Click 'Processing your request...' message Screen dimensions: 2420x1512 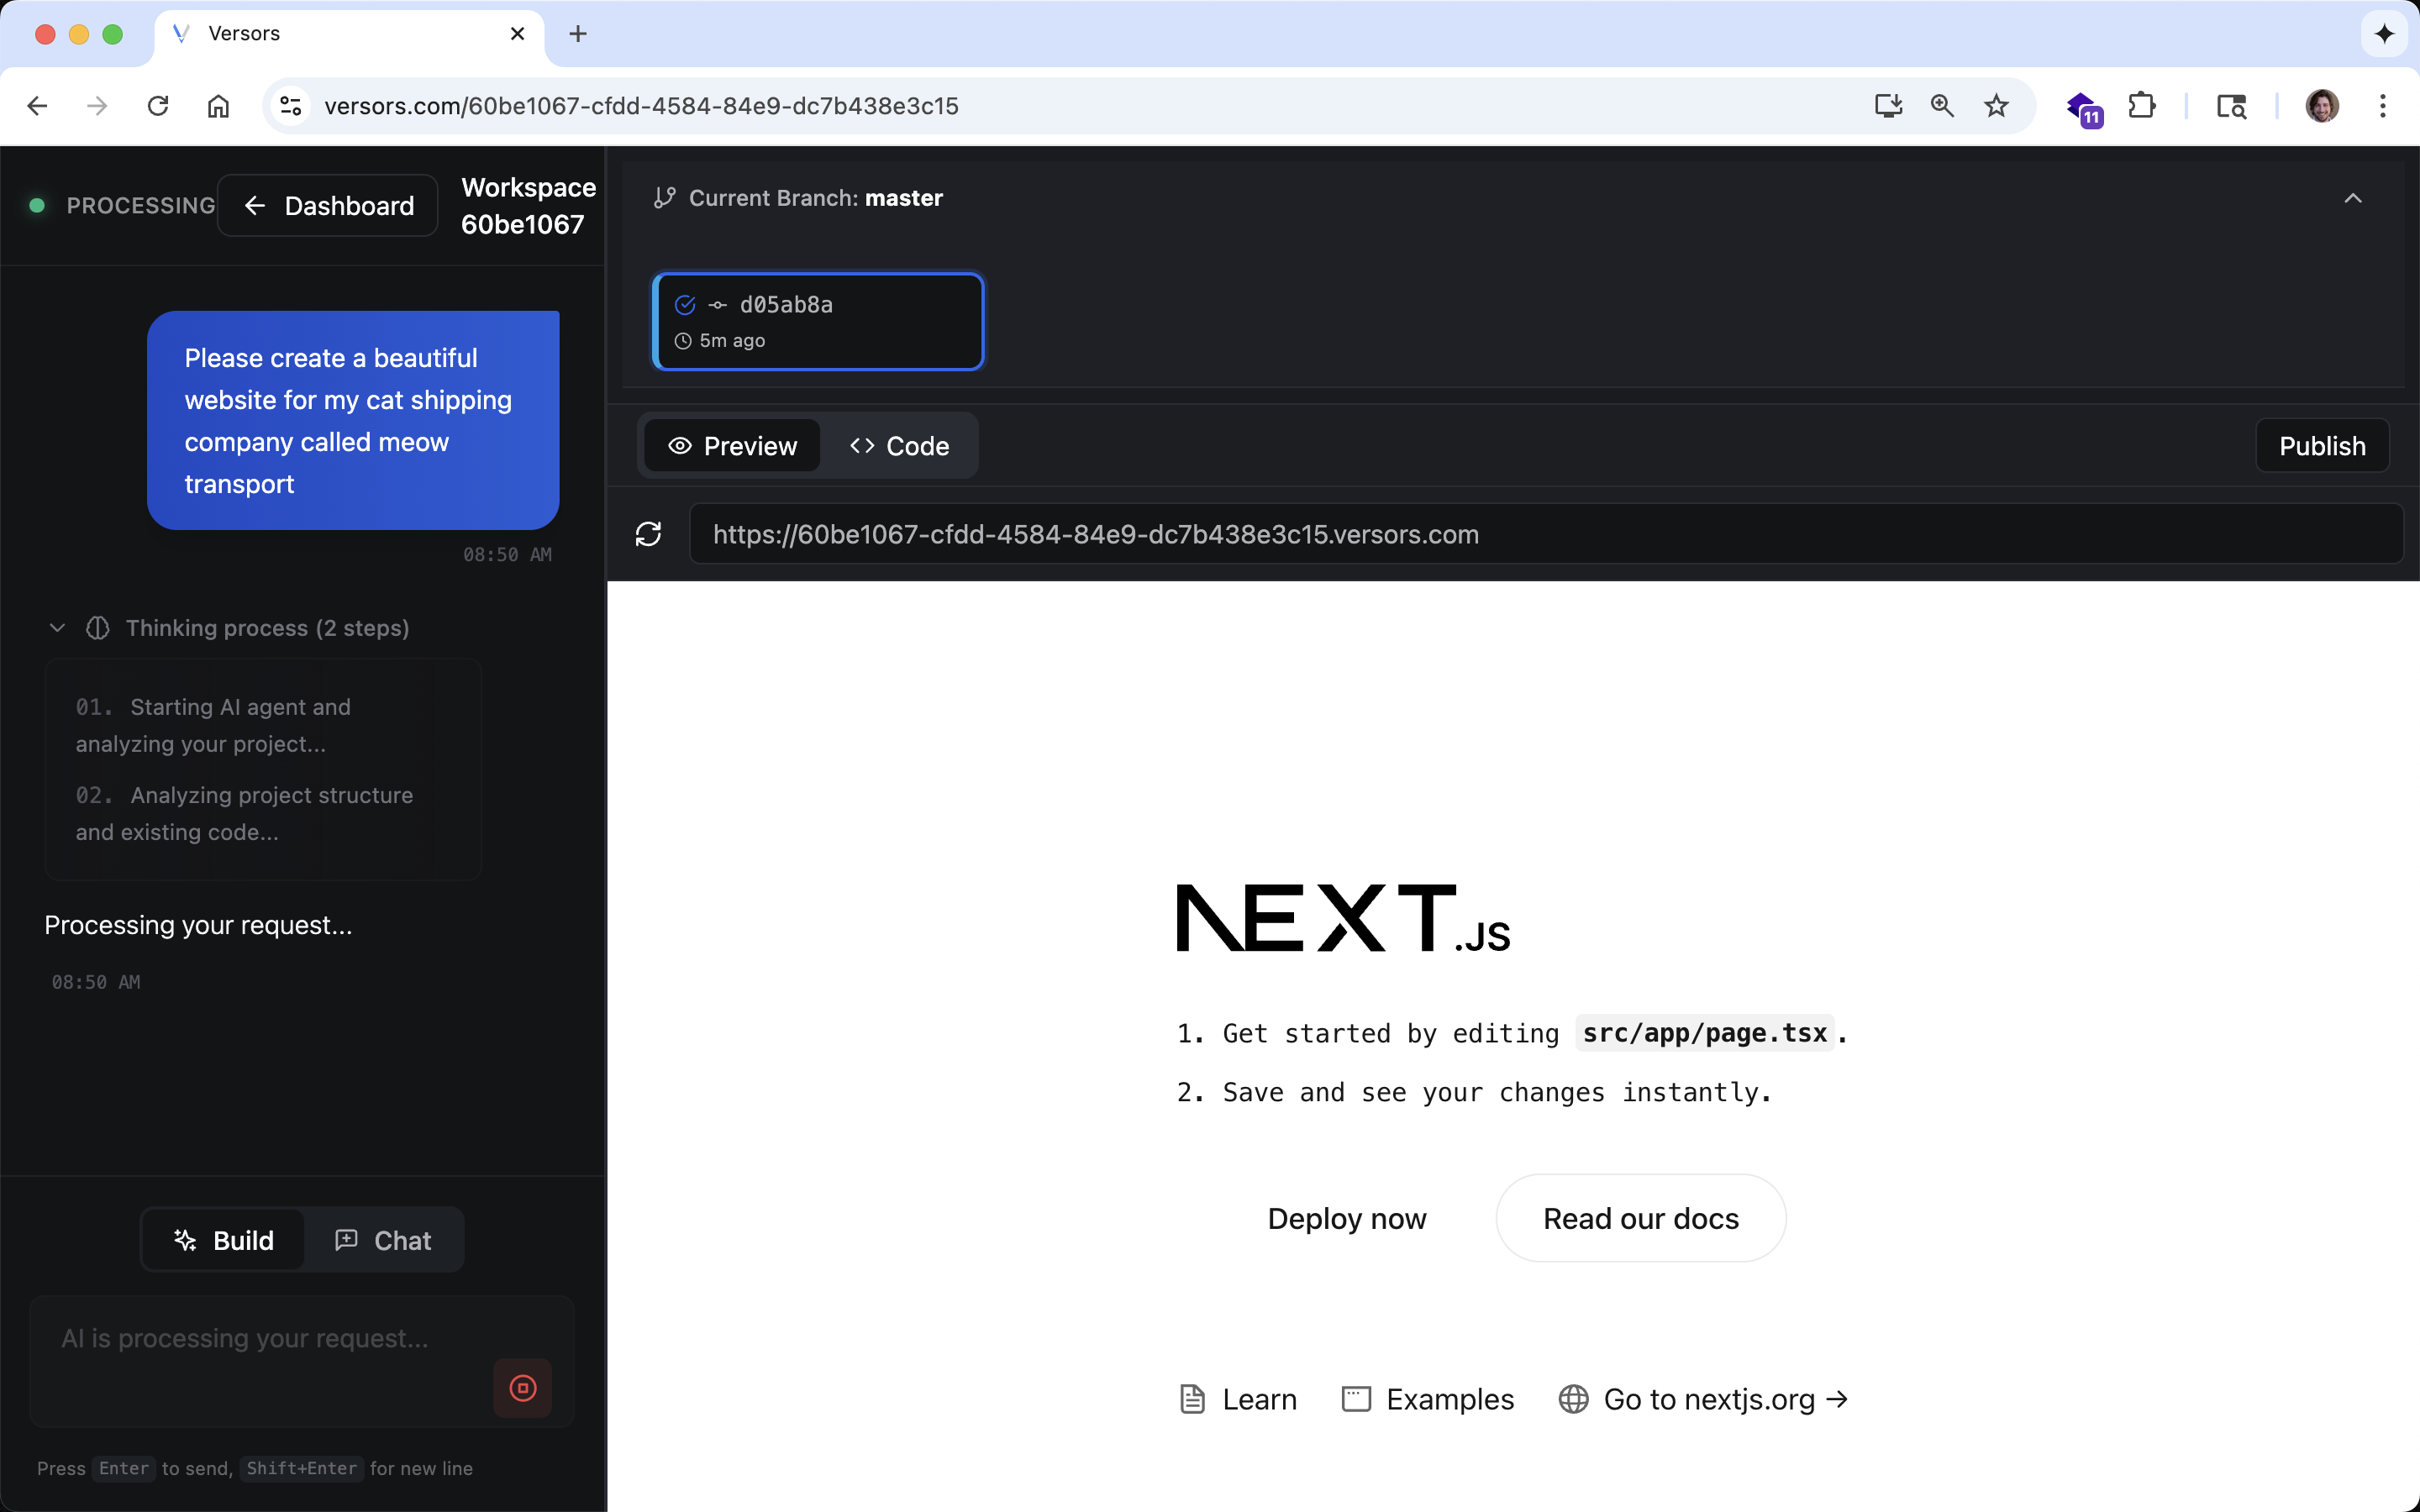pyautogui.click(x=198, y=925)
